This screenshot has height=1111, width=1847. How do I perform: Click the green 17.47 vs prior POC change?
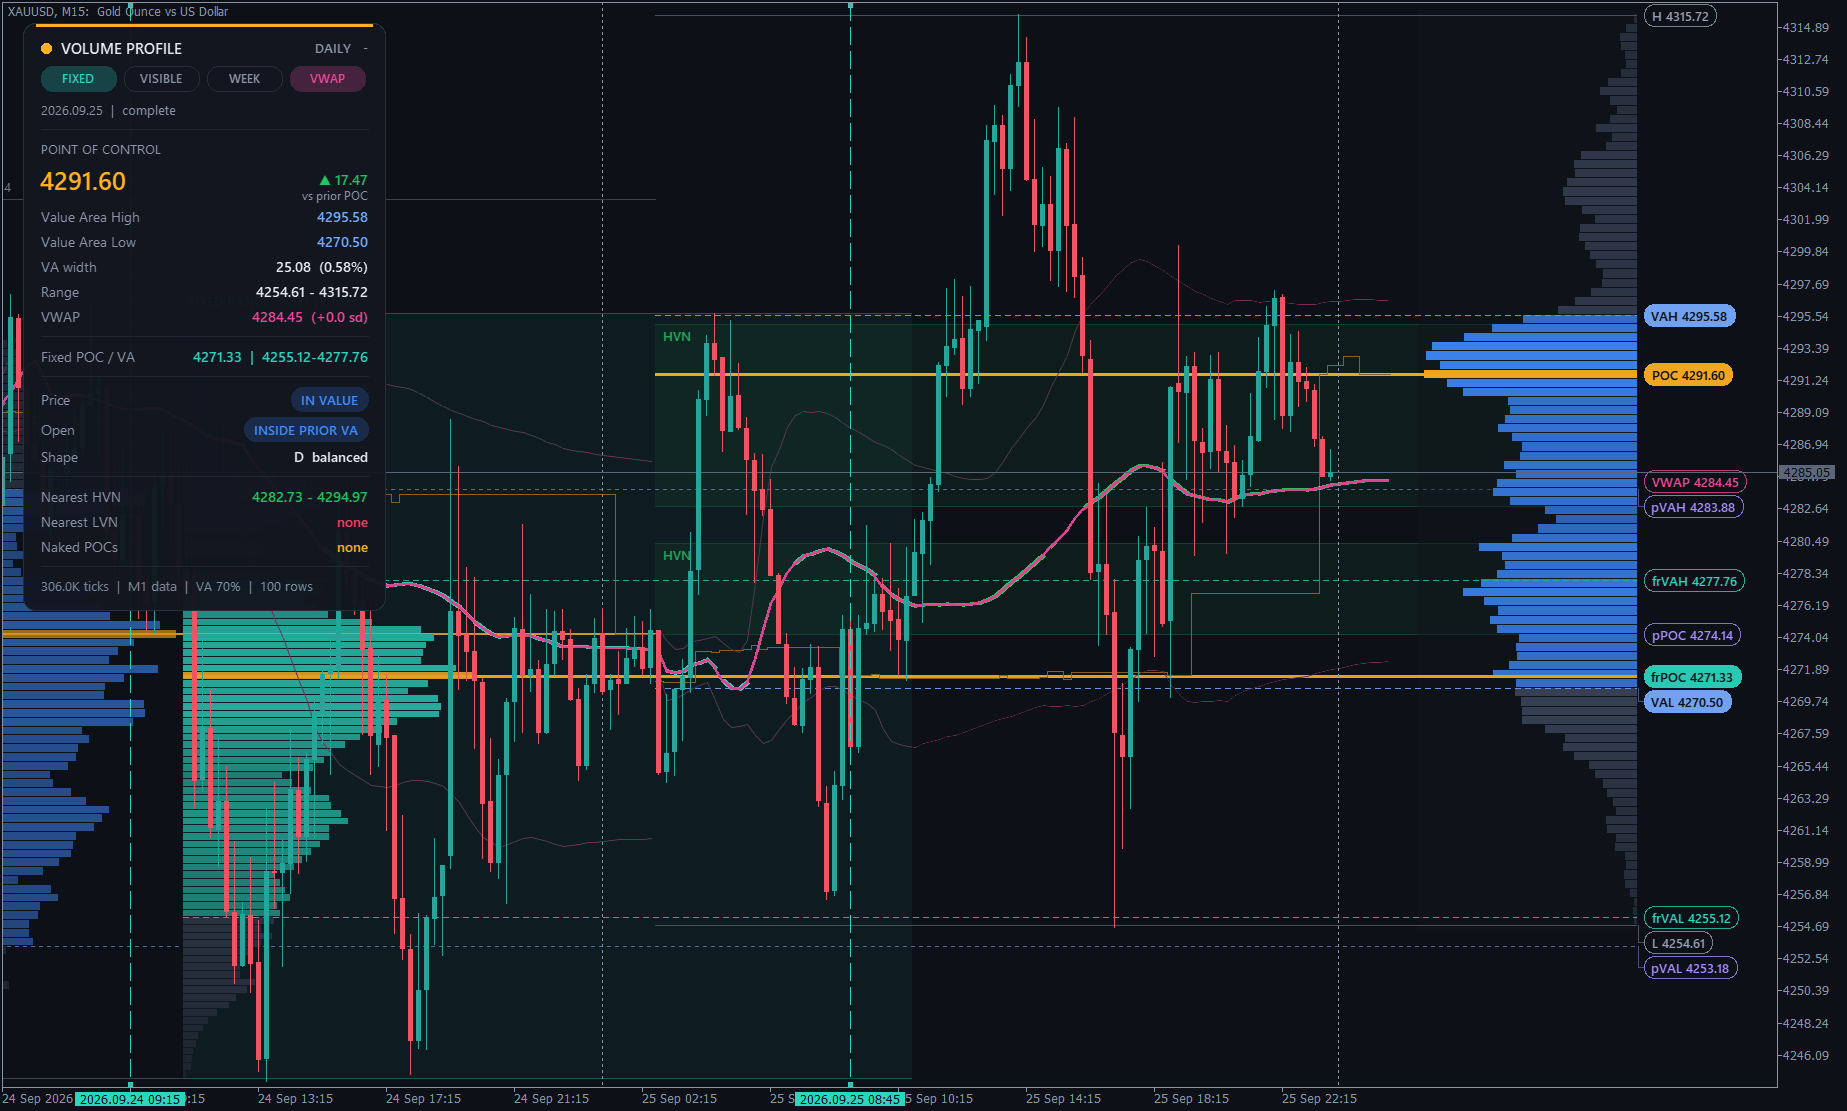click(343, 181)
